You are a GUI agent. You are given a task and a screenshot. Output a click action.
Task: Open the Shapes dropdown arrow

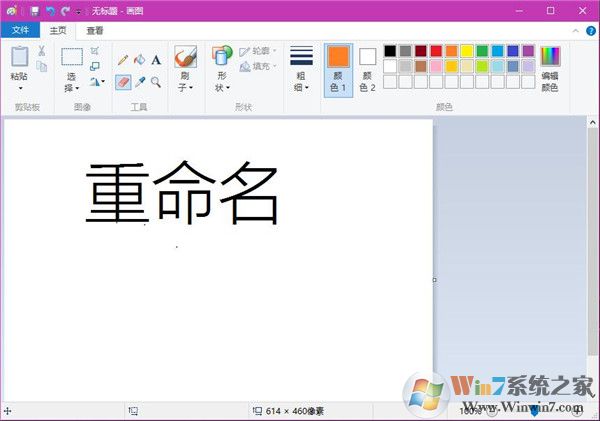(228, 88)
